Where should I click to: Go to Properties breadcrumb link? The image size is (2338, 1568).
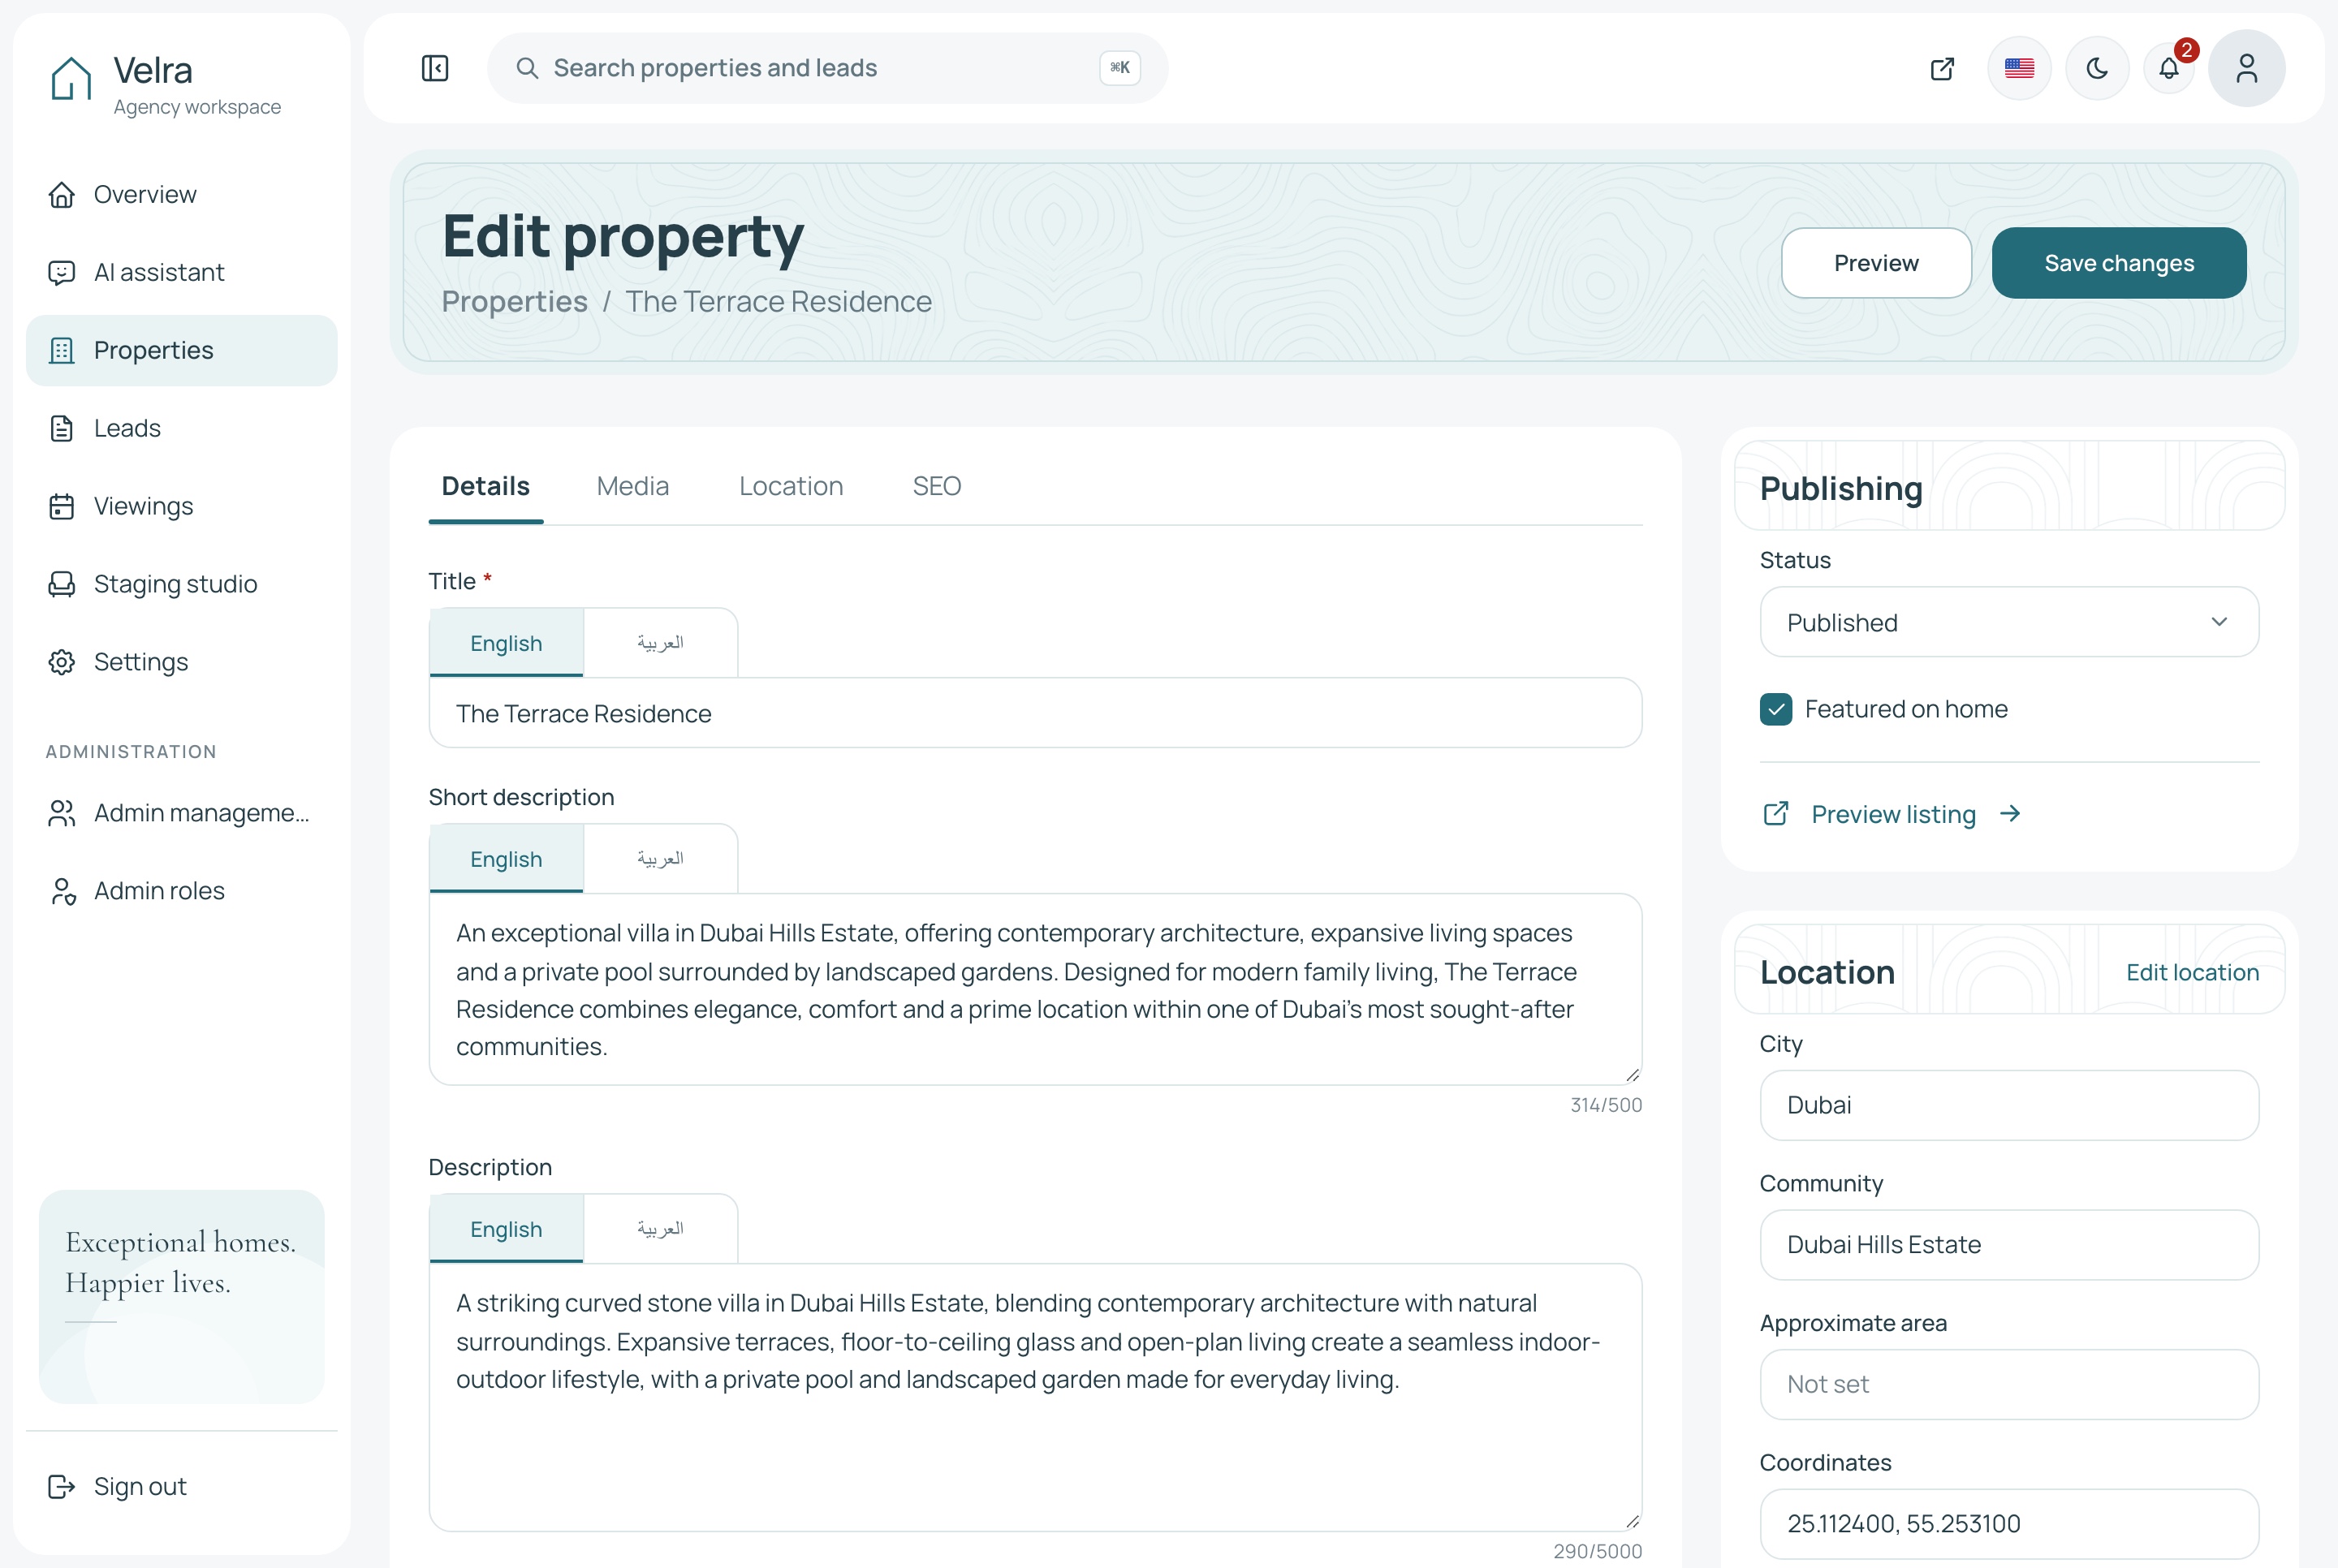click(x=514, y=301)
